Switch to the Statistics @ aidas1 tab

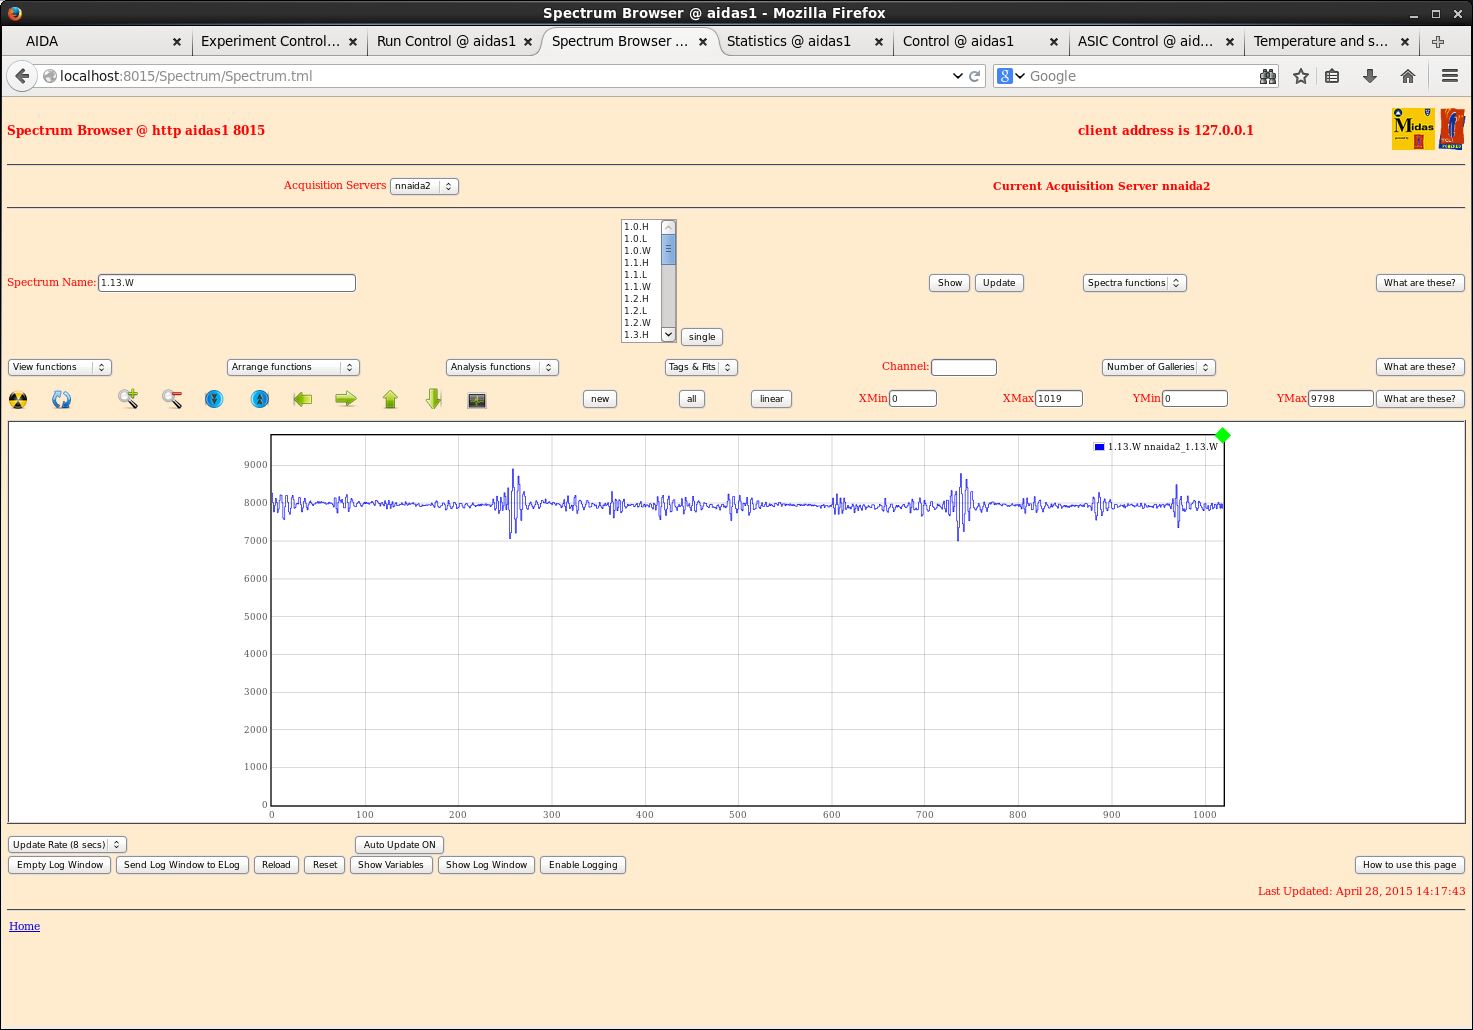[x=789, y=41]
